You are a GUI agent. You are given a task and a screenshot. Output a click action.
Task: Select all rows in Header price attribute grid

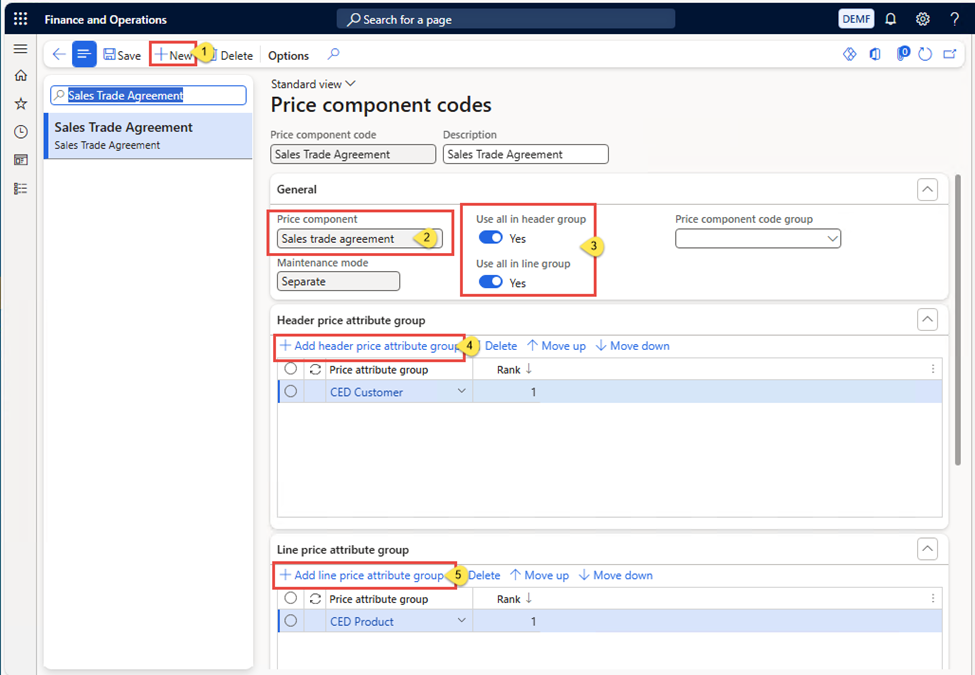290,369
